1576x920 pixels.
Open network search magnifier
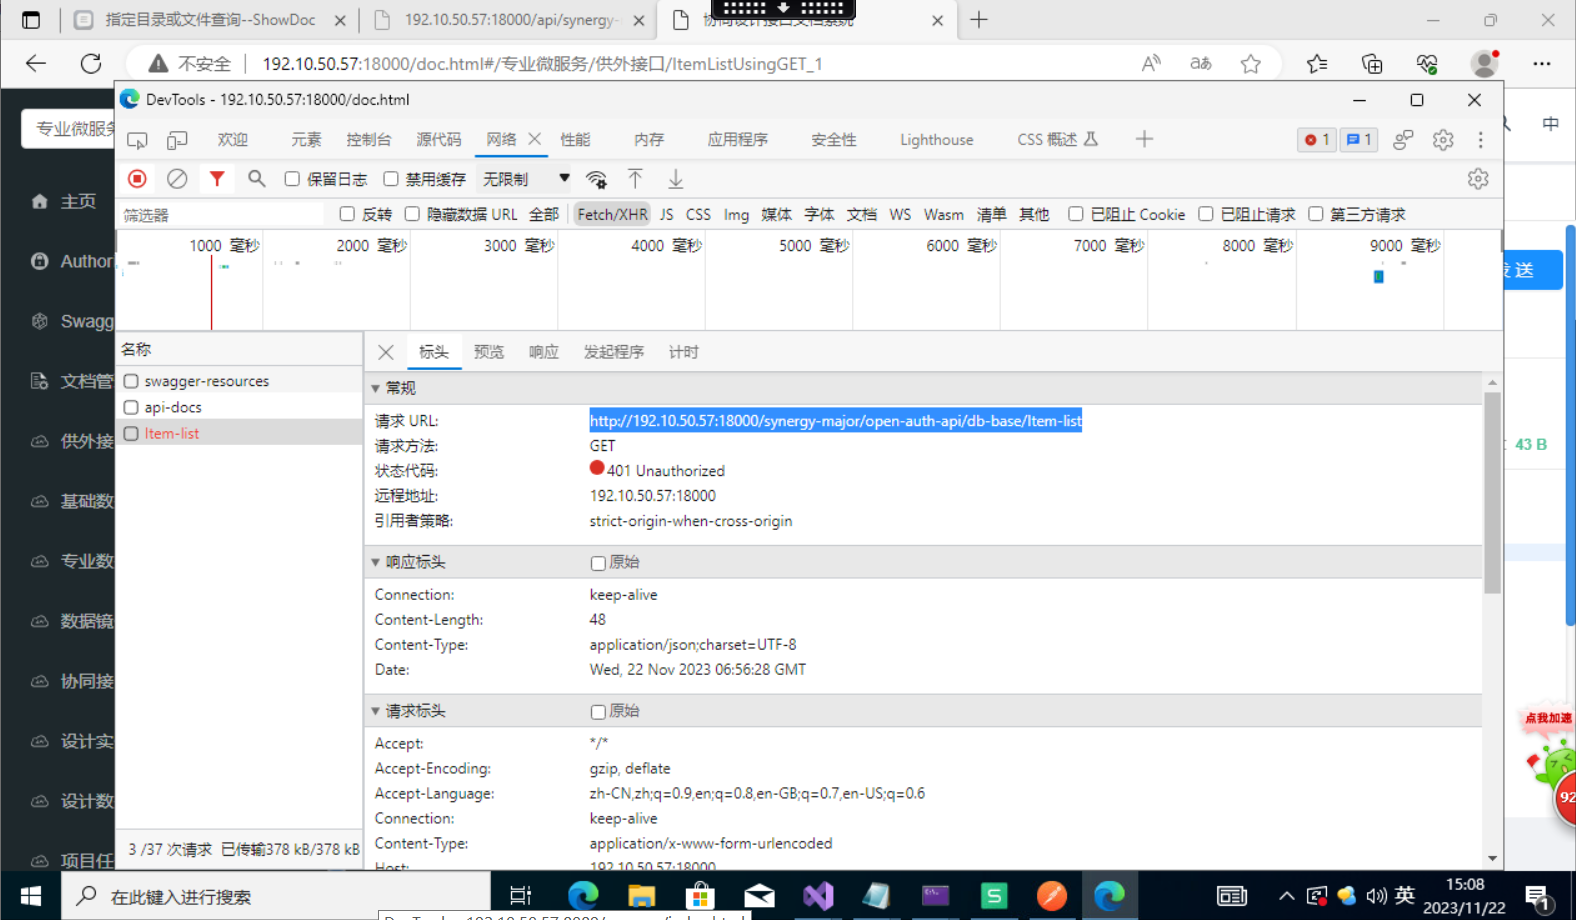[x=257, y=179]
